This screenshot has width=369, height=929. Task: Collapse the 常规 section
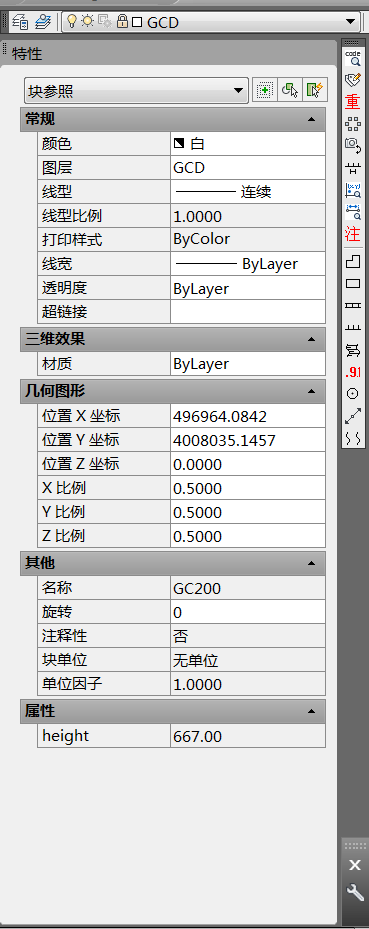coord(311,119)
